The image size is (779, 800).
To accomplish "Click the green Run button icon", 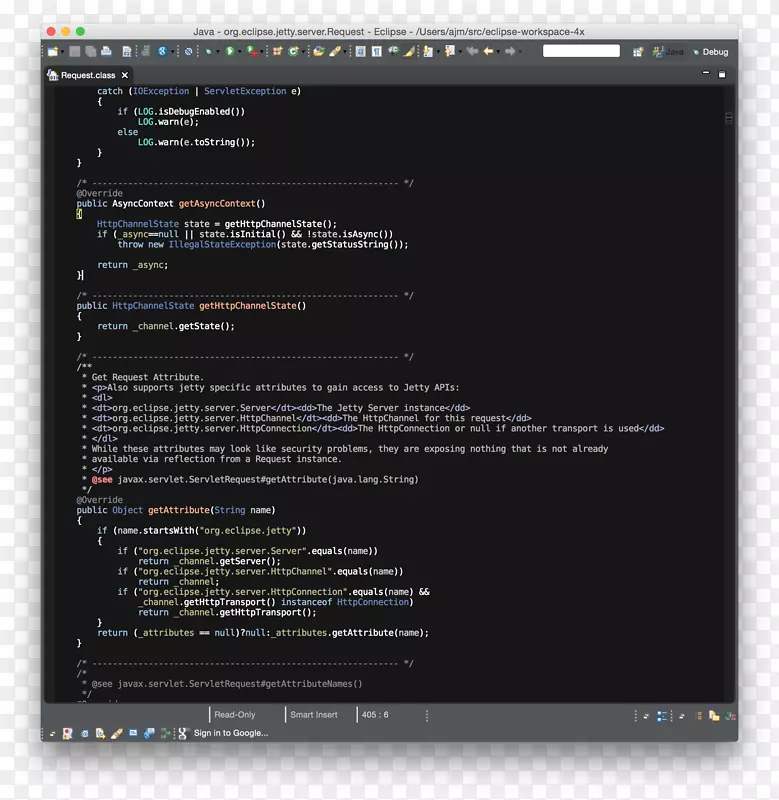I will tap(229, 51).
